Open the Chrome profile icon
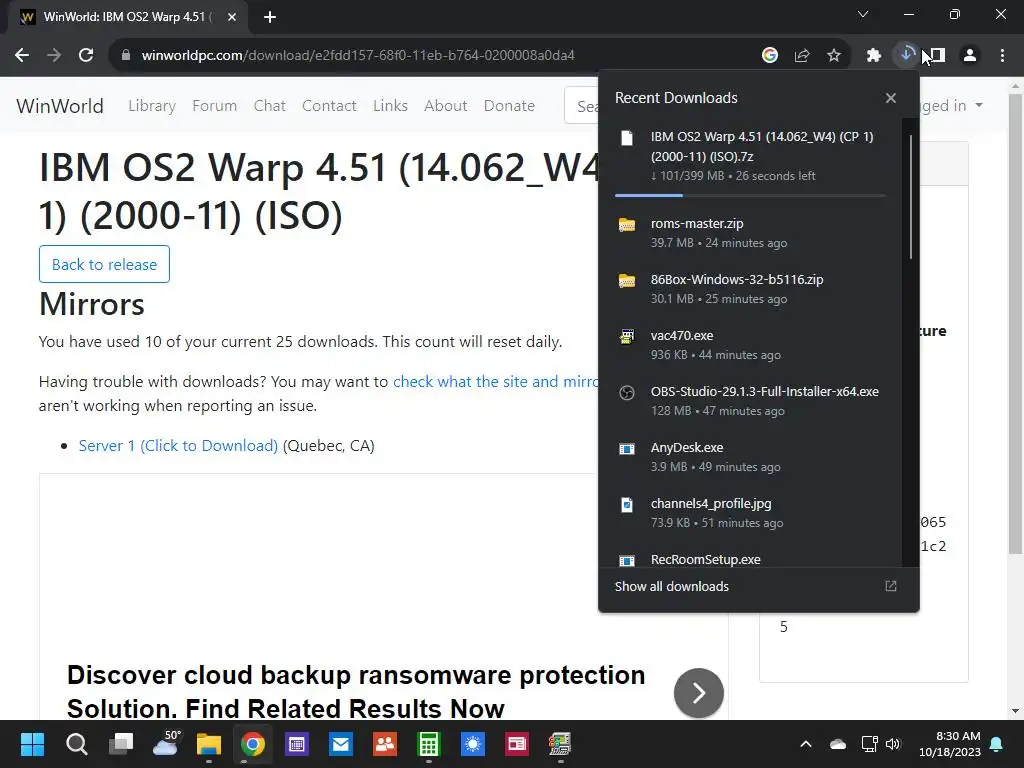Image resolution: width=1024 pixels, height=768 pixels. coord(970,56)
